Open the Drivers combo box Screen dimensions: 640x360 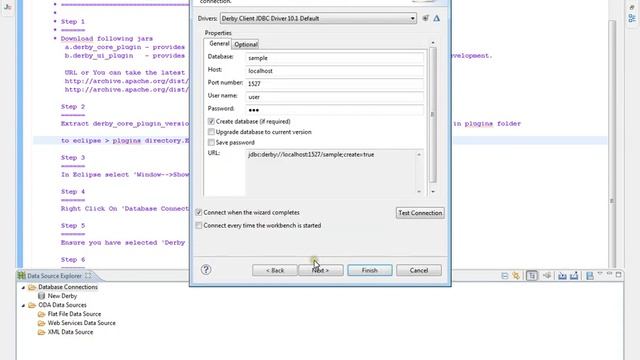click(x=318, y=18)
